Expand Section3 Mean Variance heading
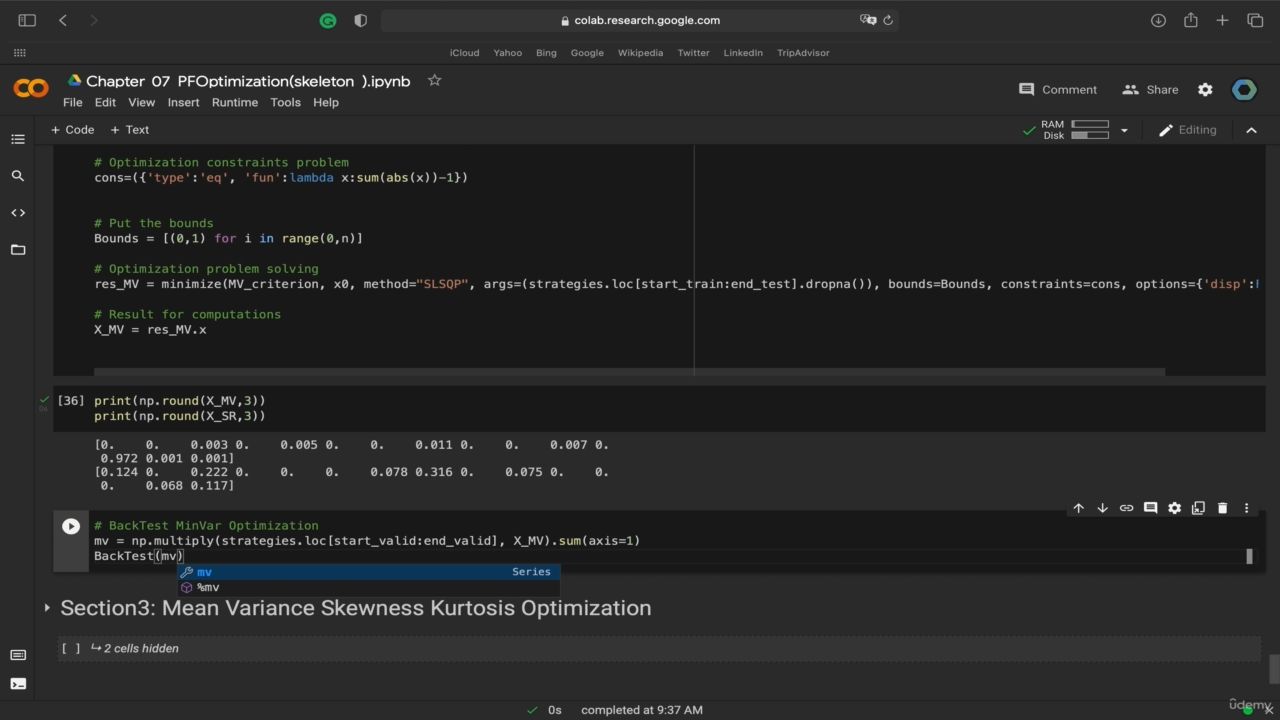1280x720 pixels. pyautogui.click(x=47, y=608)
